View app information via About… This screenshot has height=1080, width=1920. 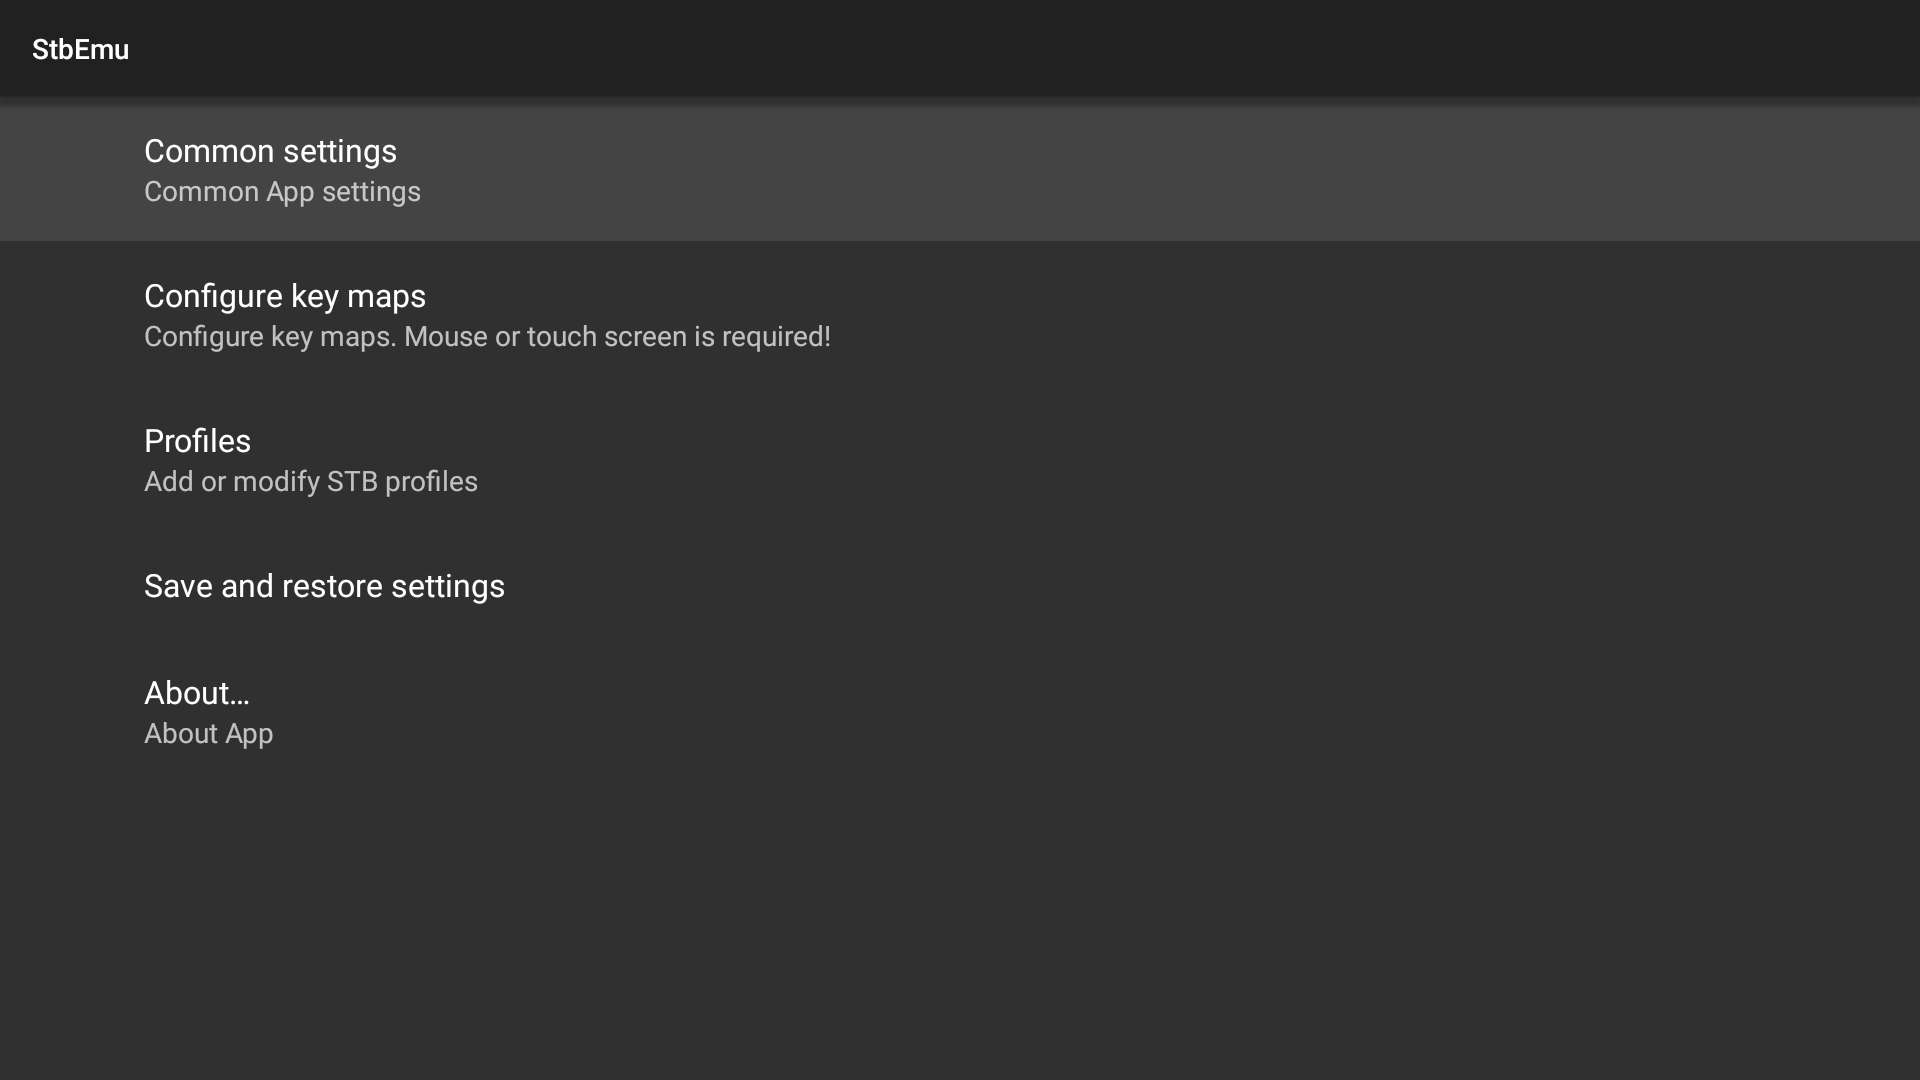[x=960, y=712]
